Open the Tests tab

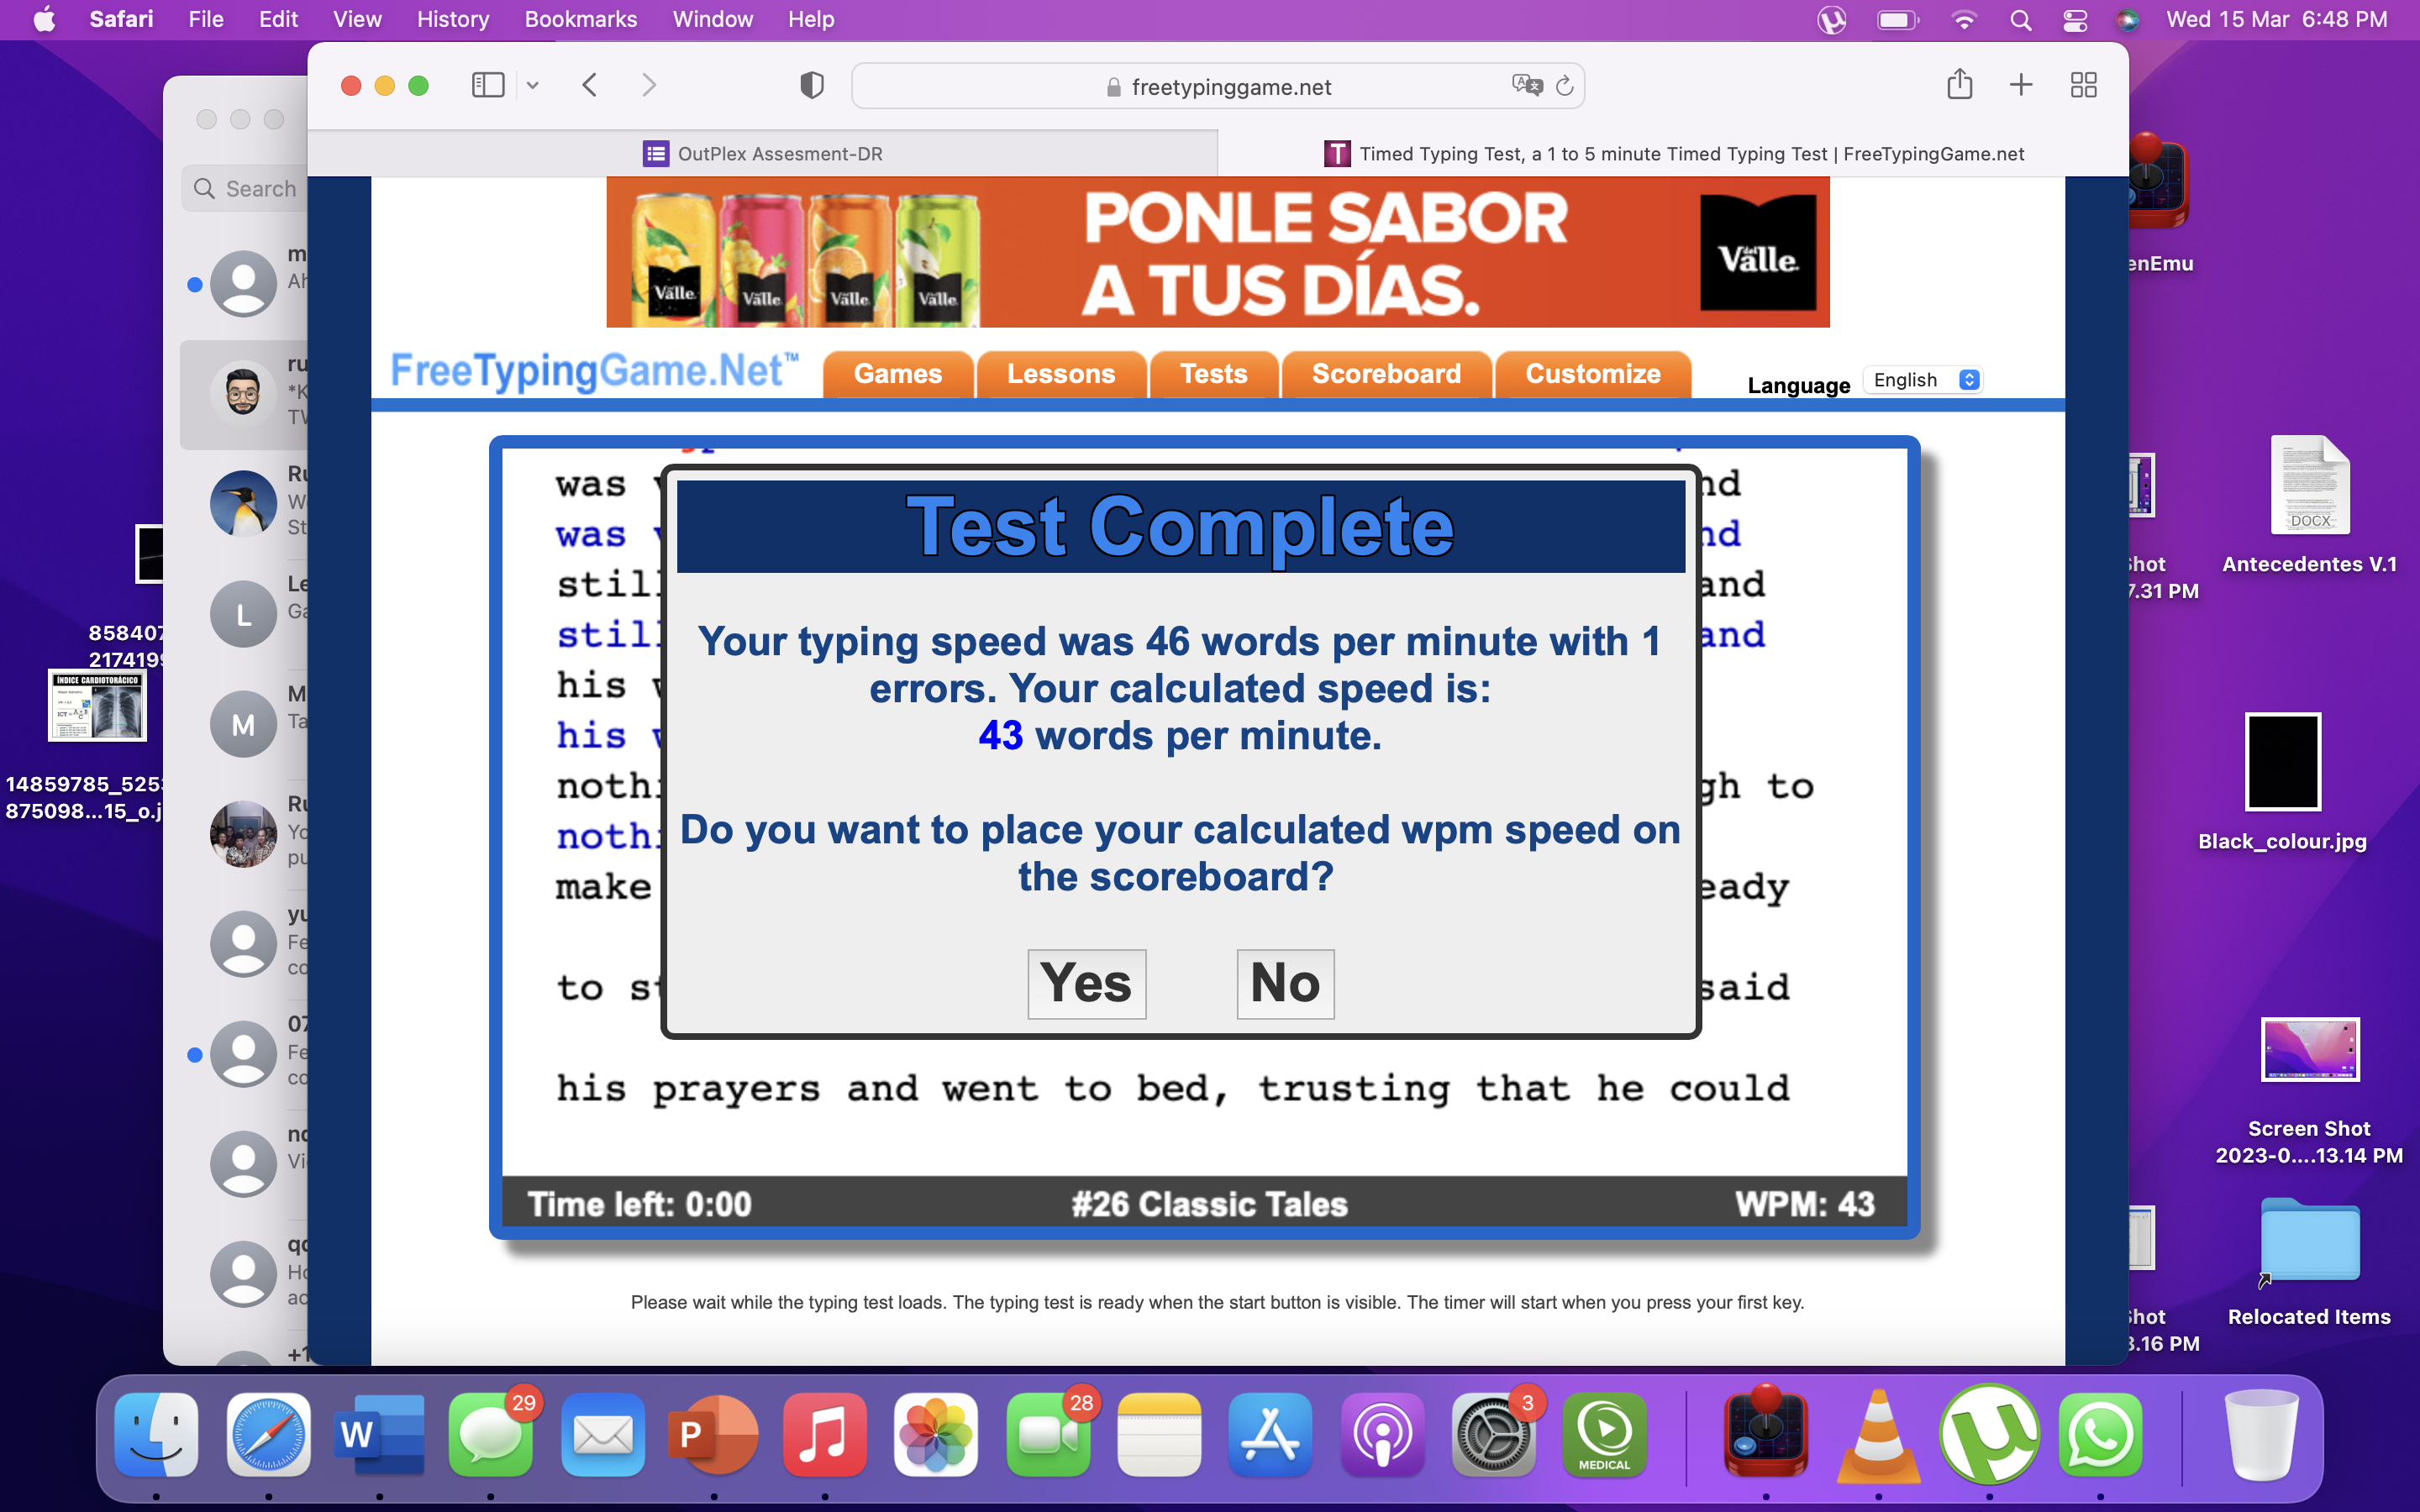pyautogui.click(x=1213, y=374)
